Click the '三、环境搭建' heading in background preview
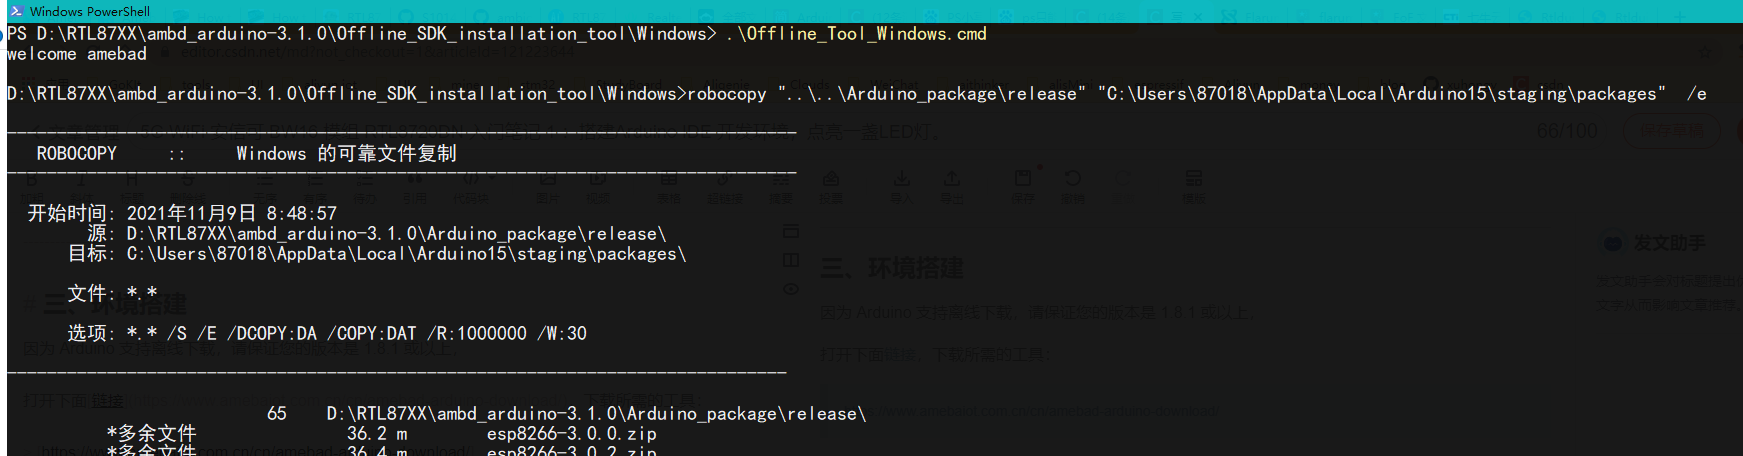This screenshot has width=1743, height=456. 892,268
